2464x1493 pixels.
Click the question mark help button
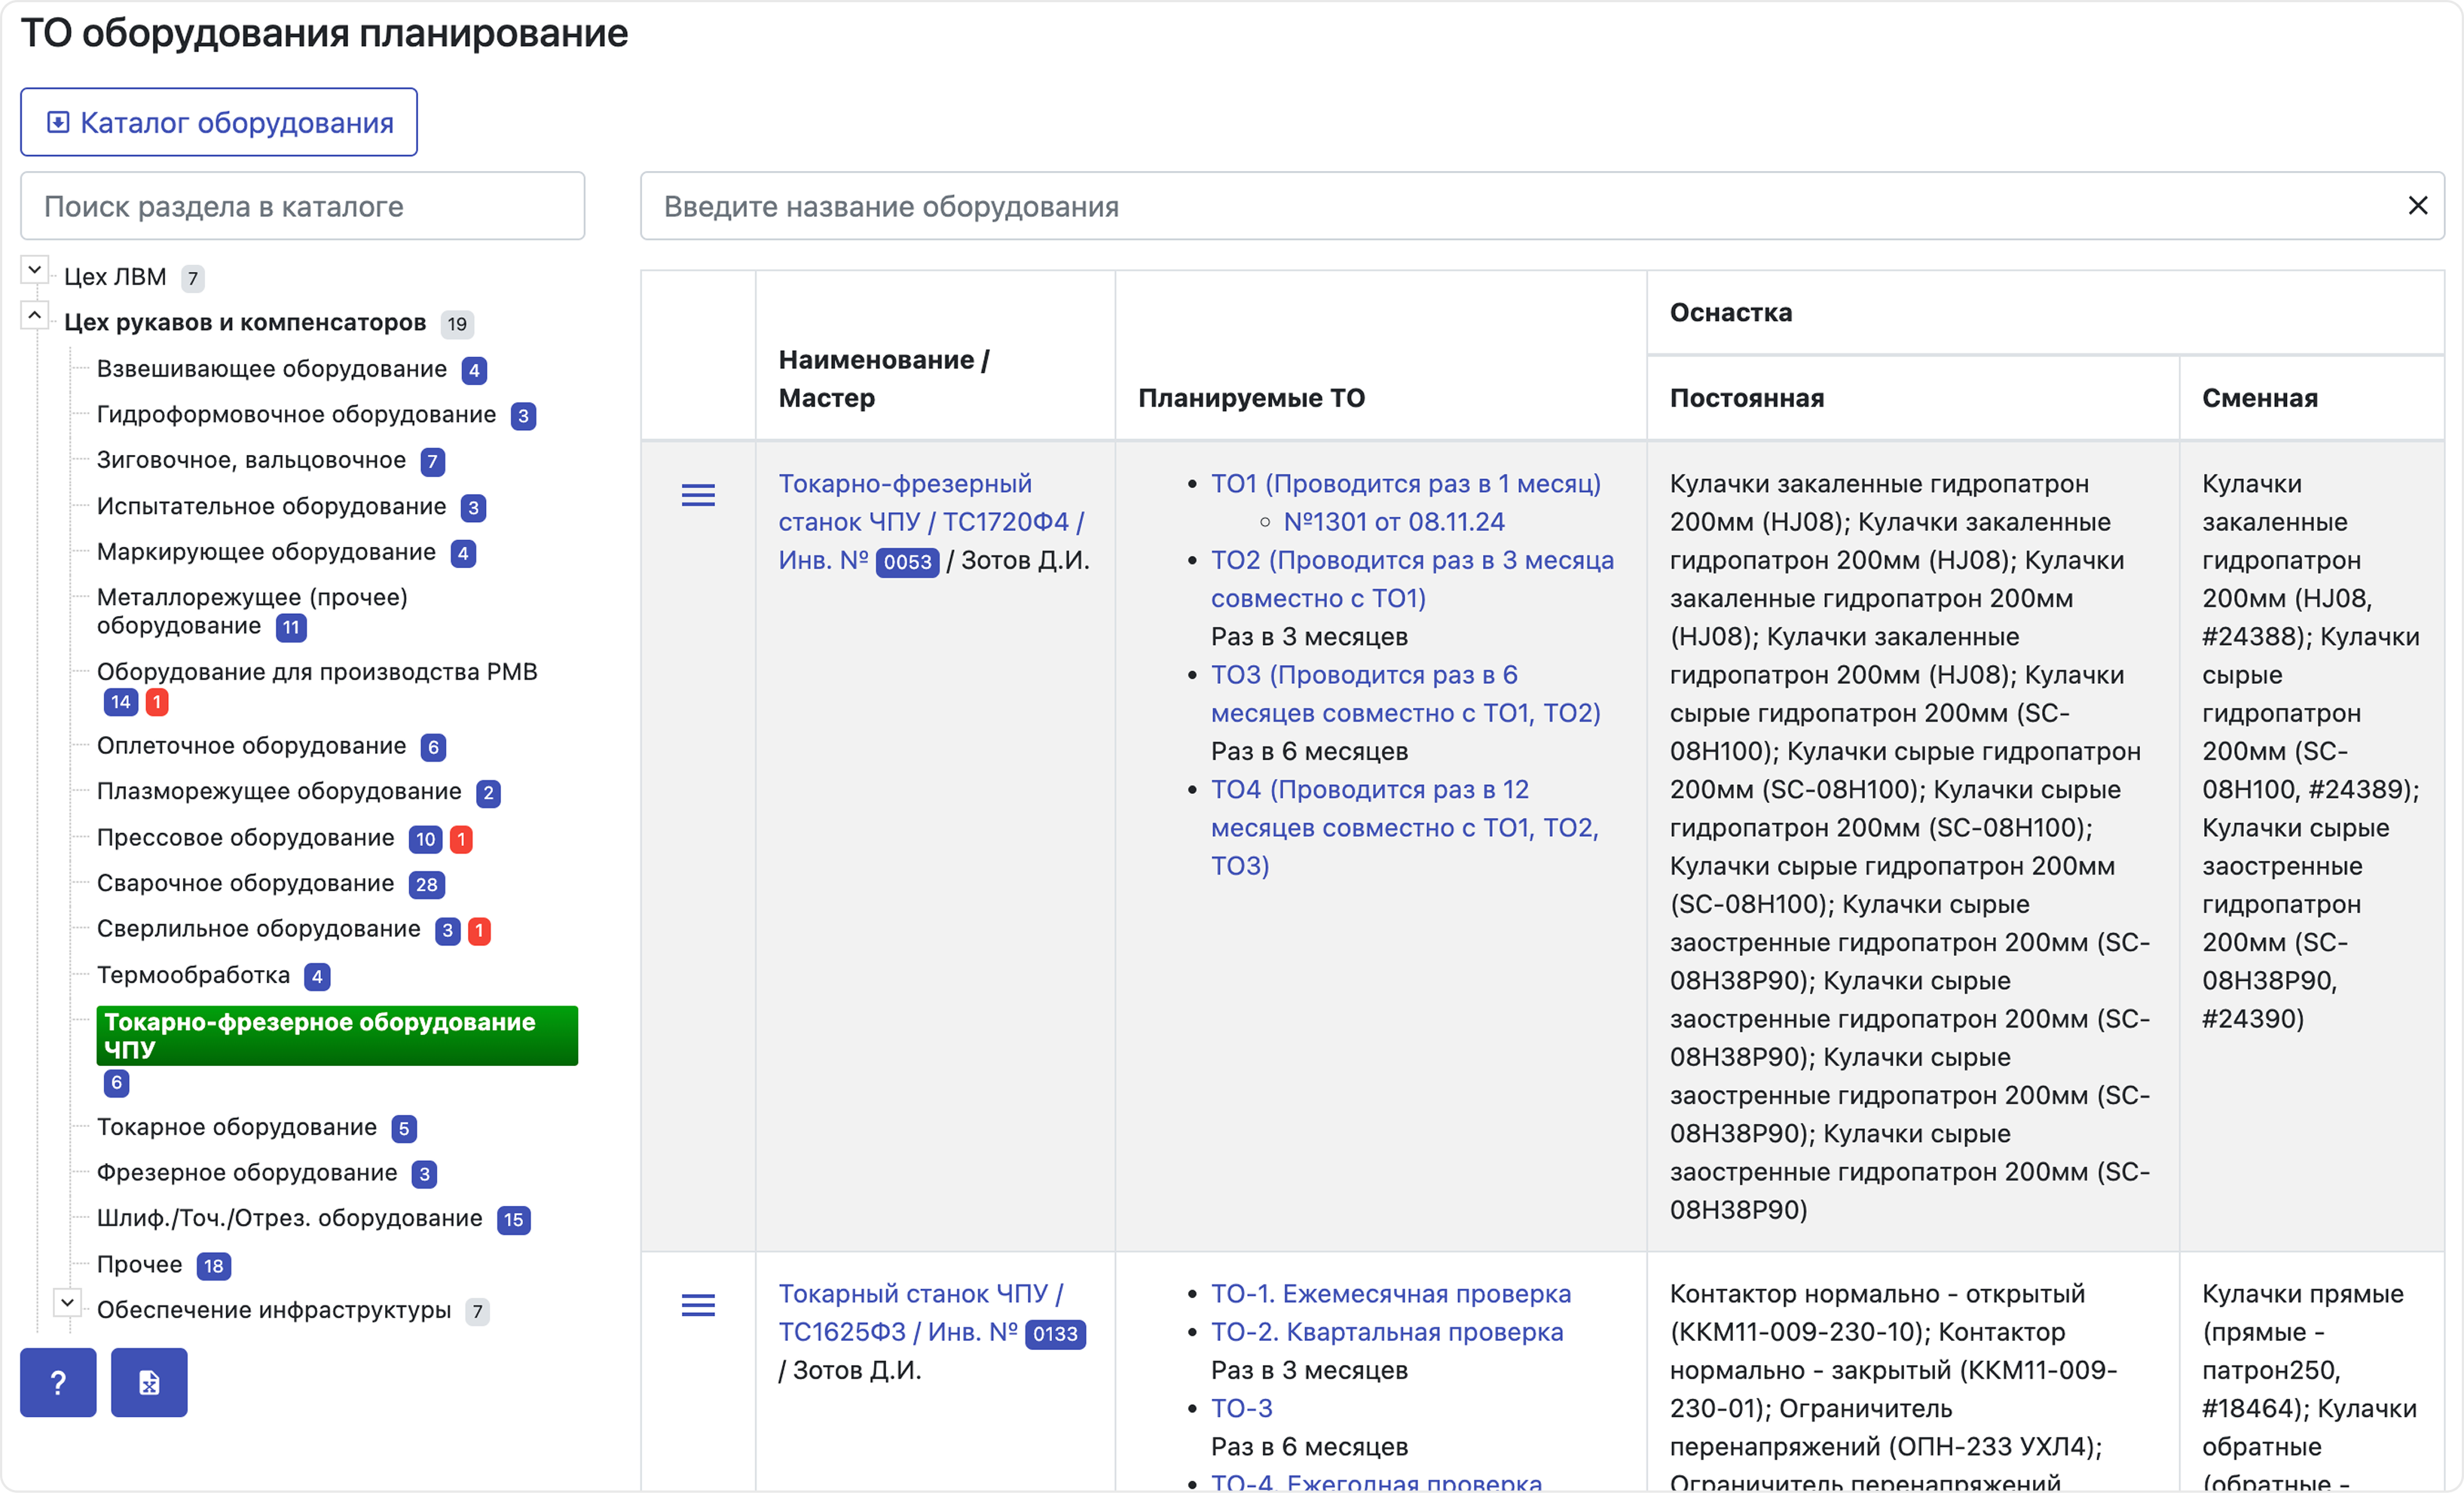click(x=58, y=1382)
